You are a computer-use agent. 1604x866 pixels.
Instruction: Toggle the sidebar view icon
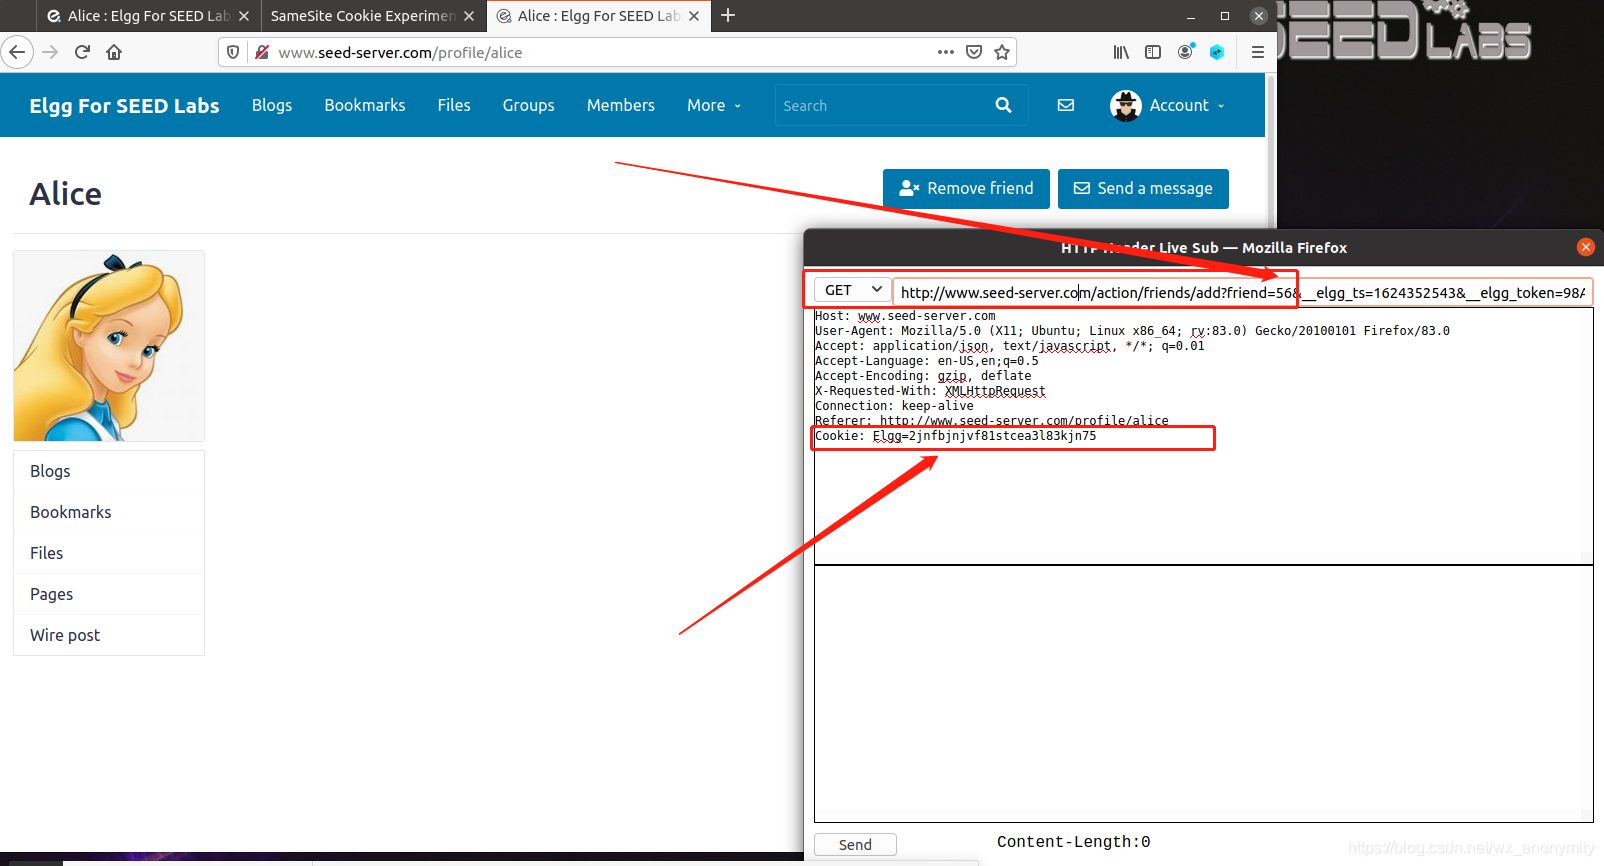(1153, 52)
